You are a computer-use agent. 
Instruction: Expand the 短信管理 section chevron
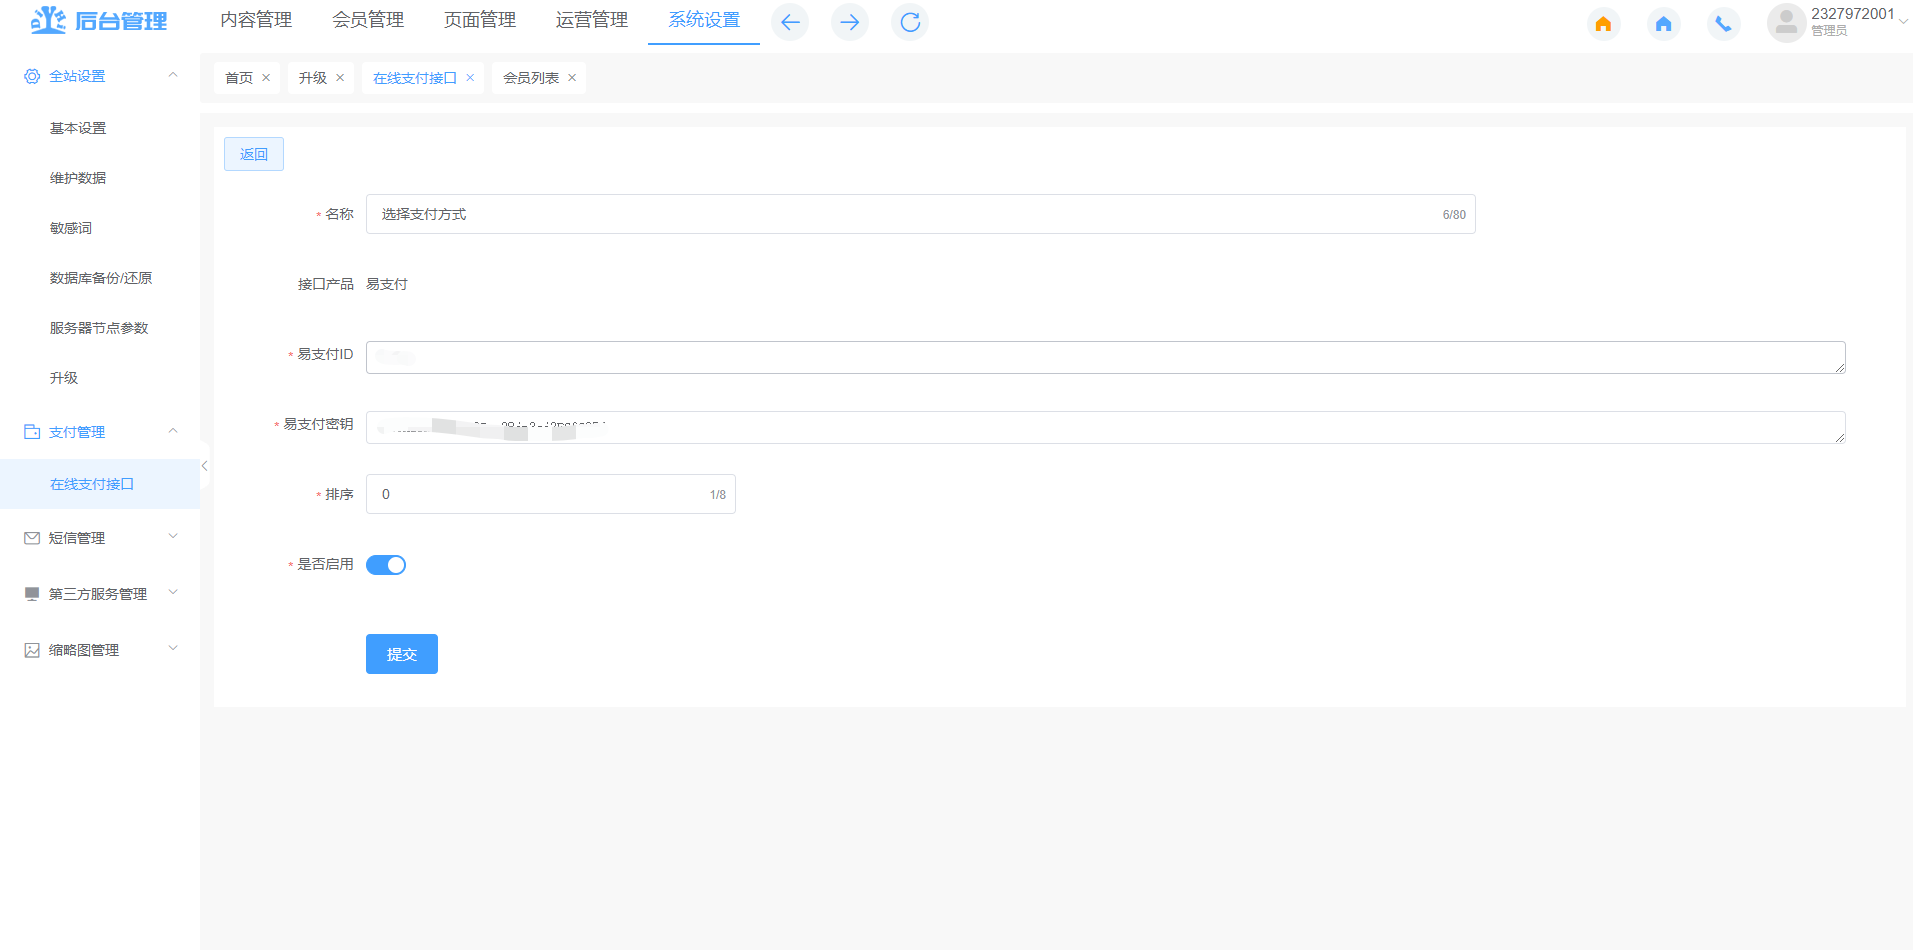[173, 537]
